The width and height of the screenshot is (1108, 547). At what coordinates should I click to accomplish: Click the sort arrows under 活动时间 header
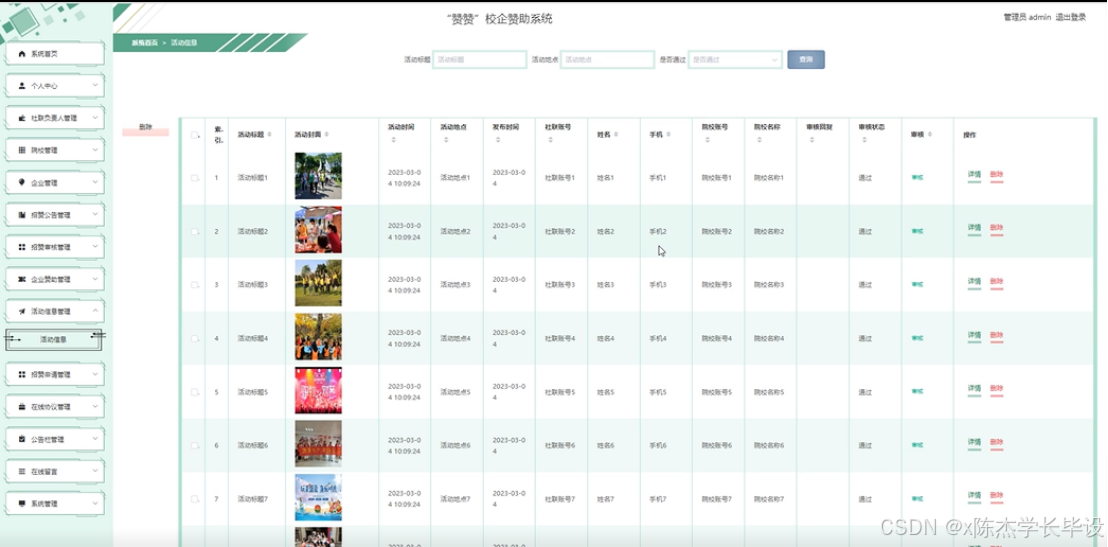(393, 140)
